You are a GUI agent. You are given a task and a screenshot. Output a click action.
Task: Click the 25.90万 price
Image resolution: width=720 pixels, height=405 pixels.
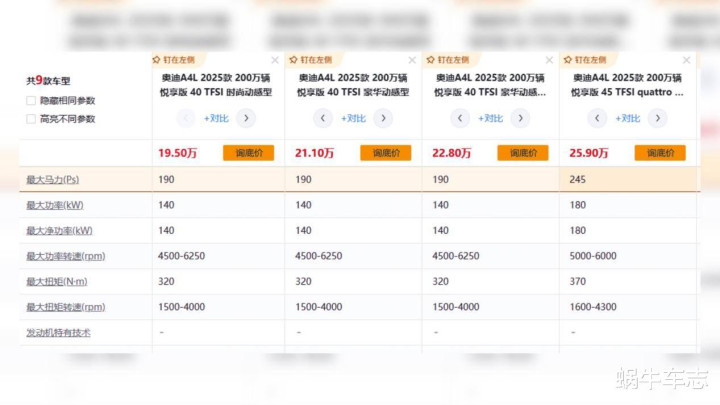tap(589, 153)
